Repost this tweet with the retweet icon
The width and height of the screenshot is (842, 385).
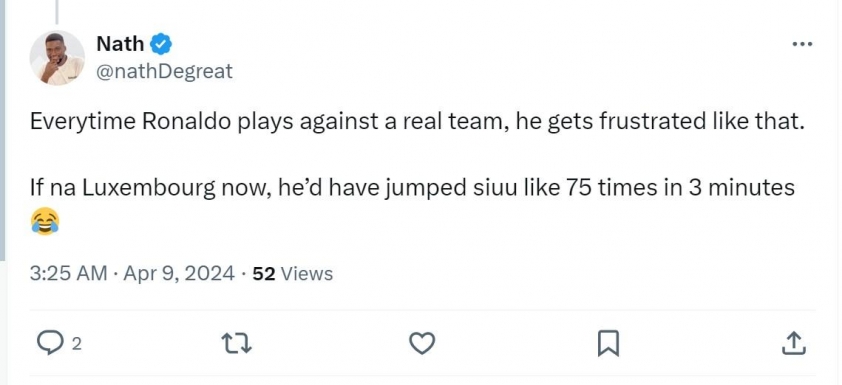click(x=237, y=343)
